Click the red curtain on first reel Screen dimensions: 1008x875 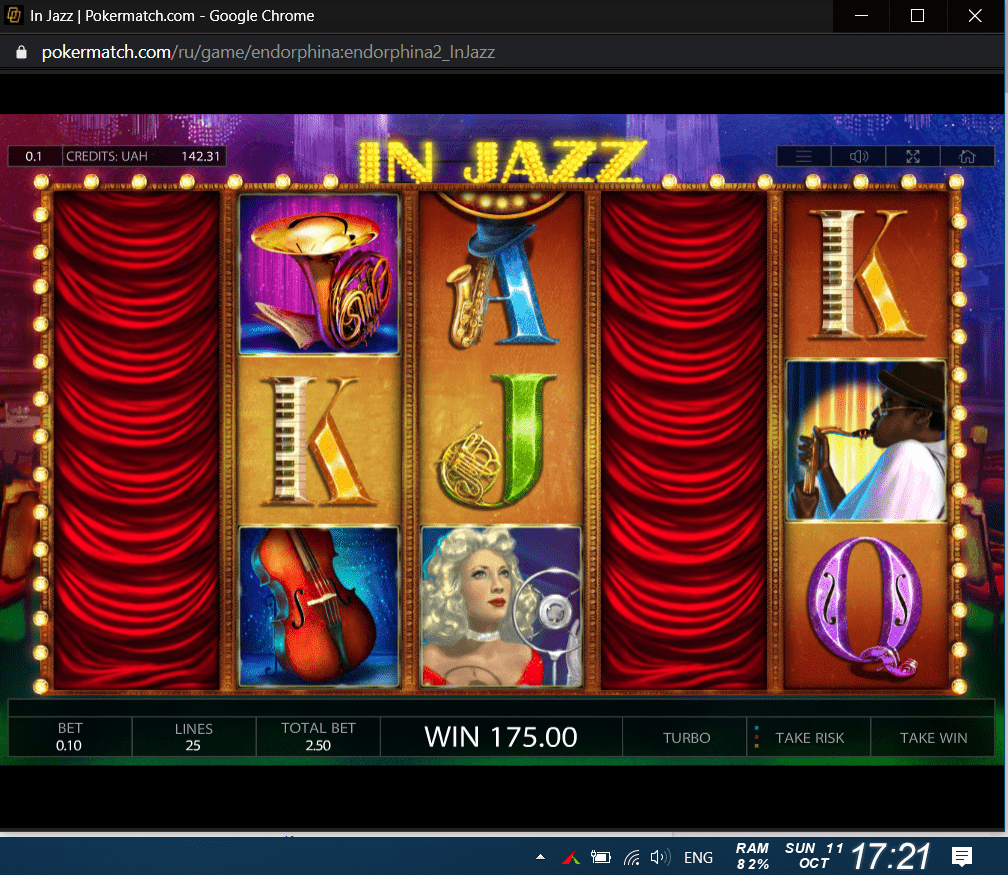coord(136,441)
